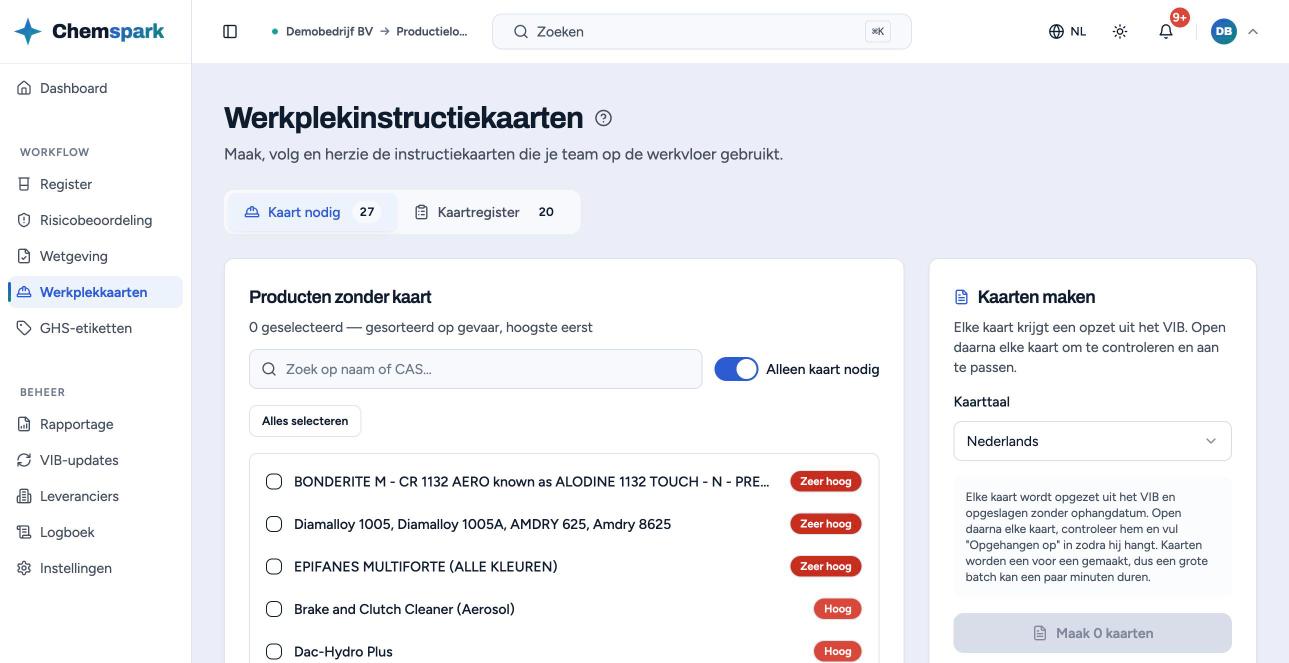Click the Maak 0 kaarten button
The image size is (1289, 663).
click(1092, 633)
